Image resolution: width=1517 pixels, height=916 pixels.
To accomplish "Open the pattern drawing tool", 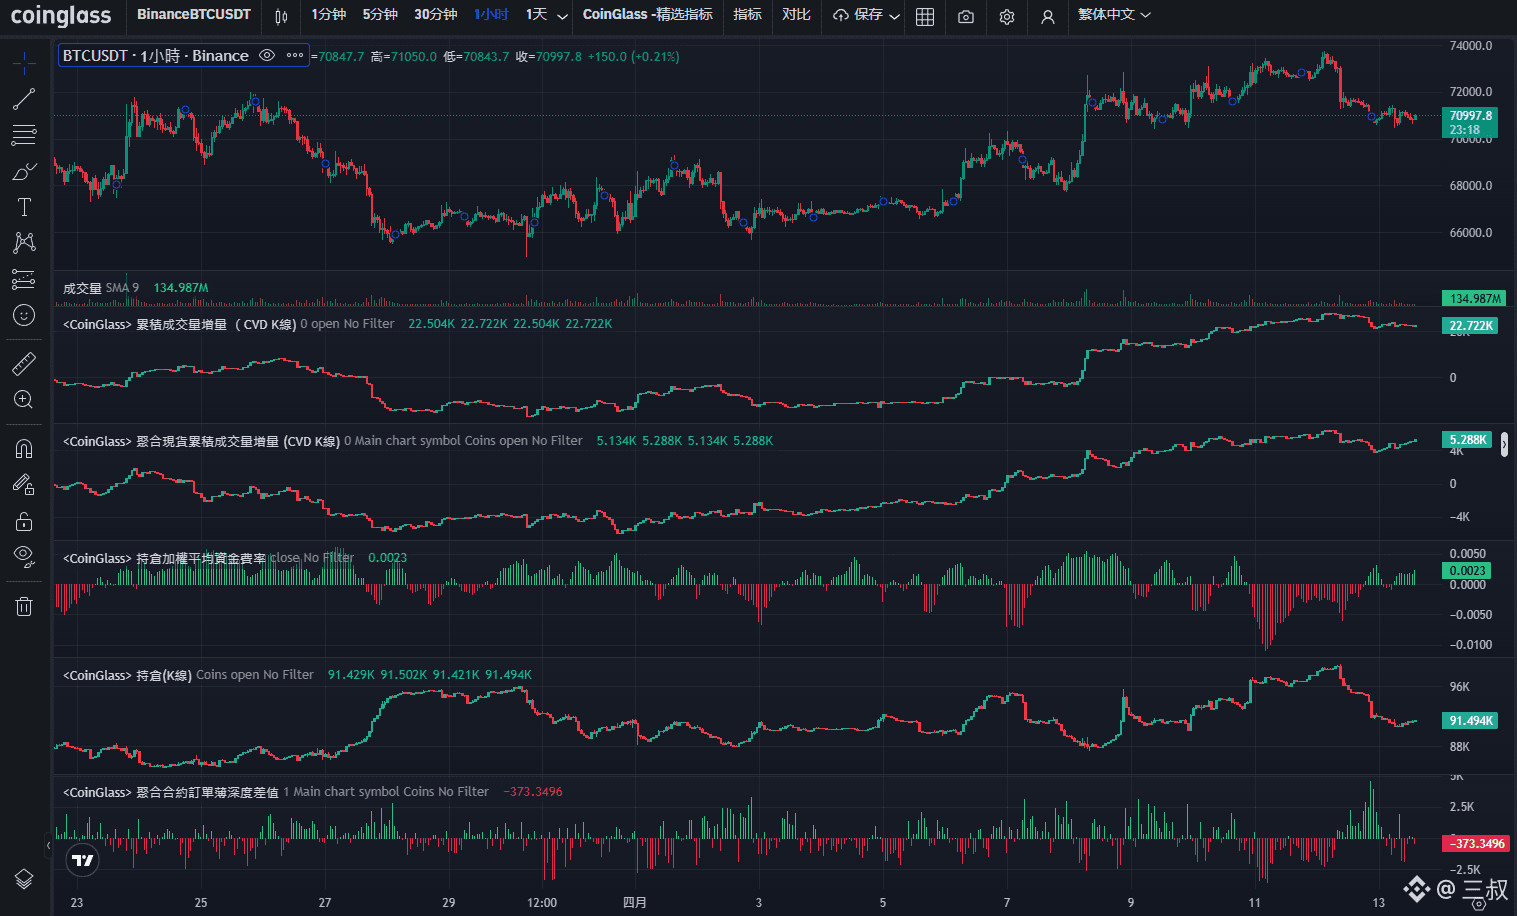I will (x=24, y=243).
